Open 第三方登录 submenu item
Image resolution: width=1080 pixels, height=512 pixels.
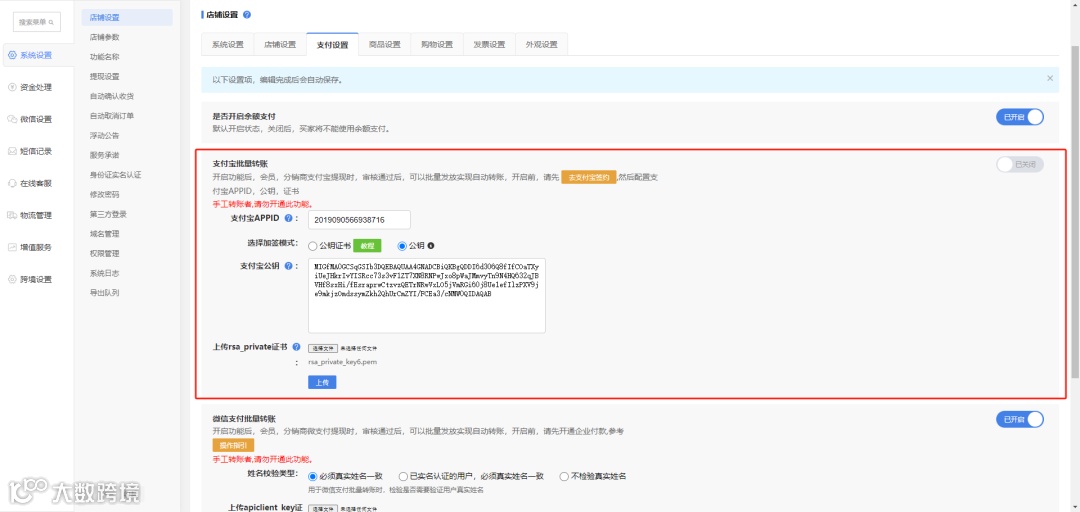[x=108, y=214]
